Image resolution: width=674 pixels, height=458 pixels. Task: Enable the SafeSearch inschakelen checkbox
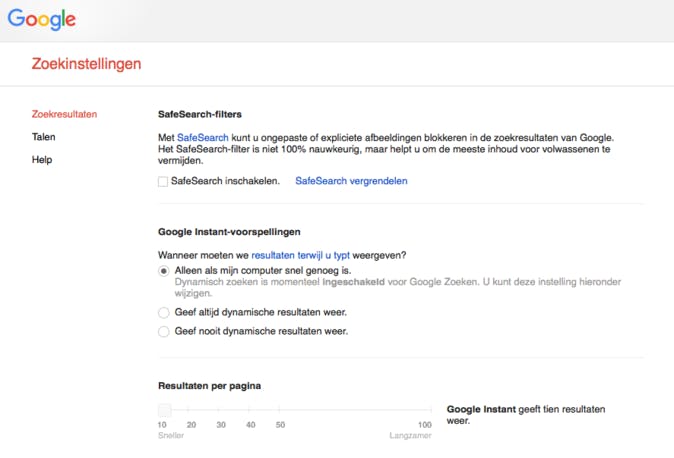click(163, 182)
